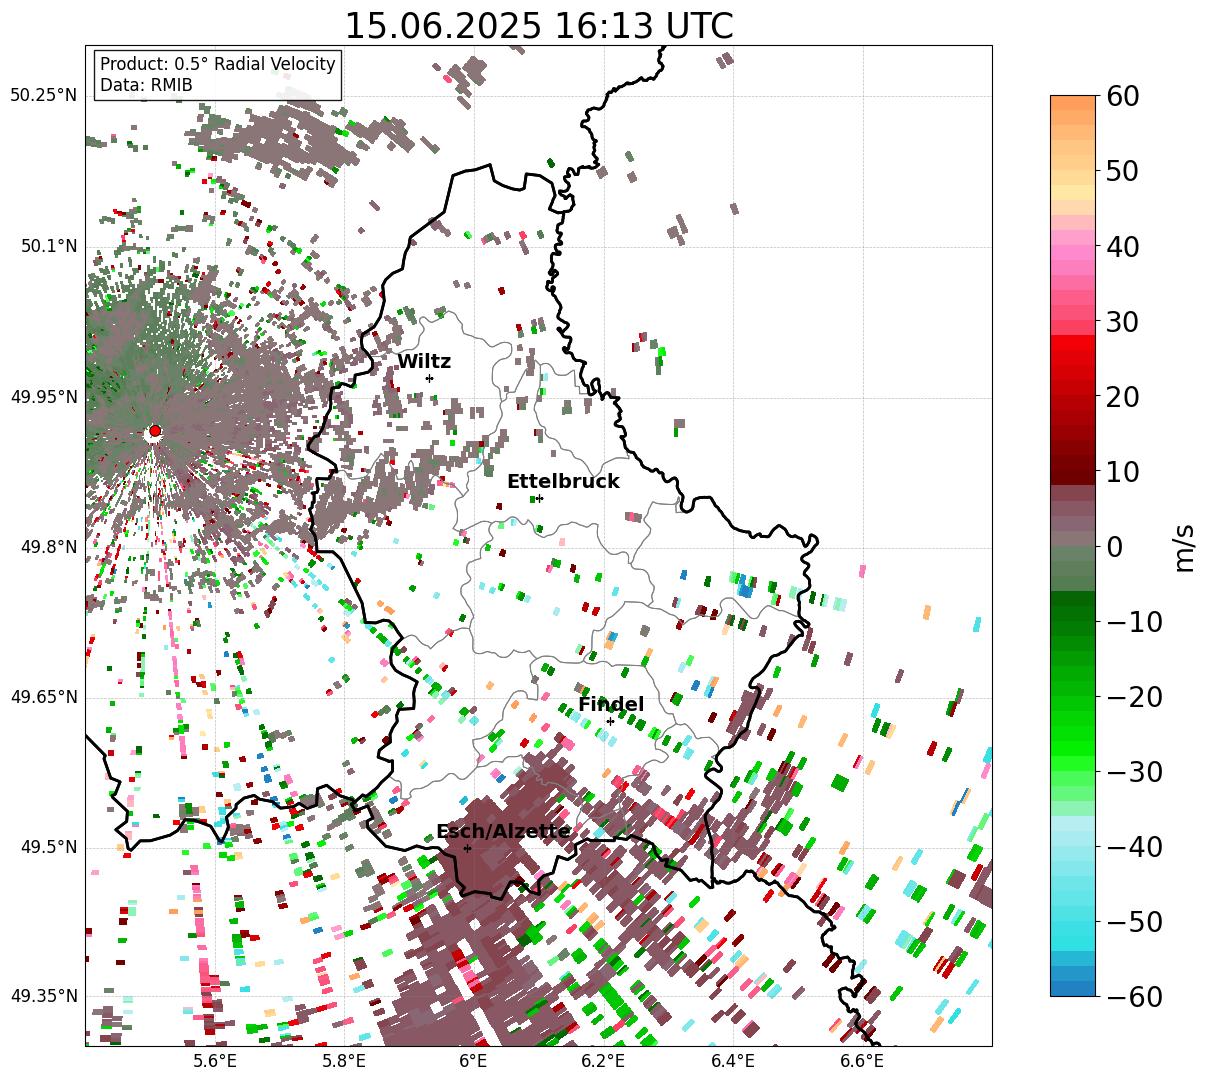Screen dimensions: 1207x1081
Task: Click the blue bottom band of the colorbar
Action: (1073, 988)
